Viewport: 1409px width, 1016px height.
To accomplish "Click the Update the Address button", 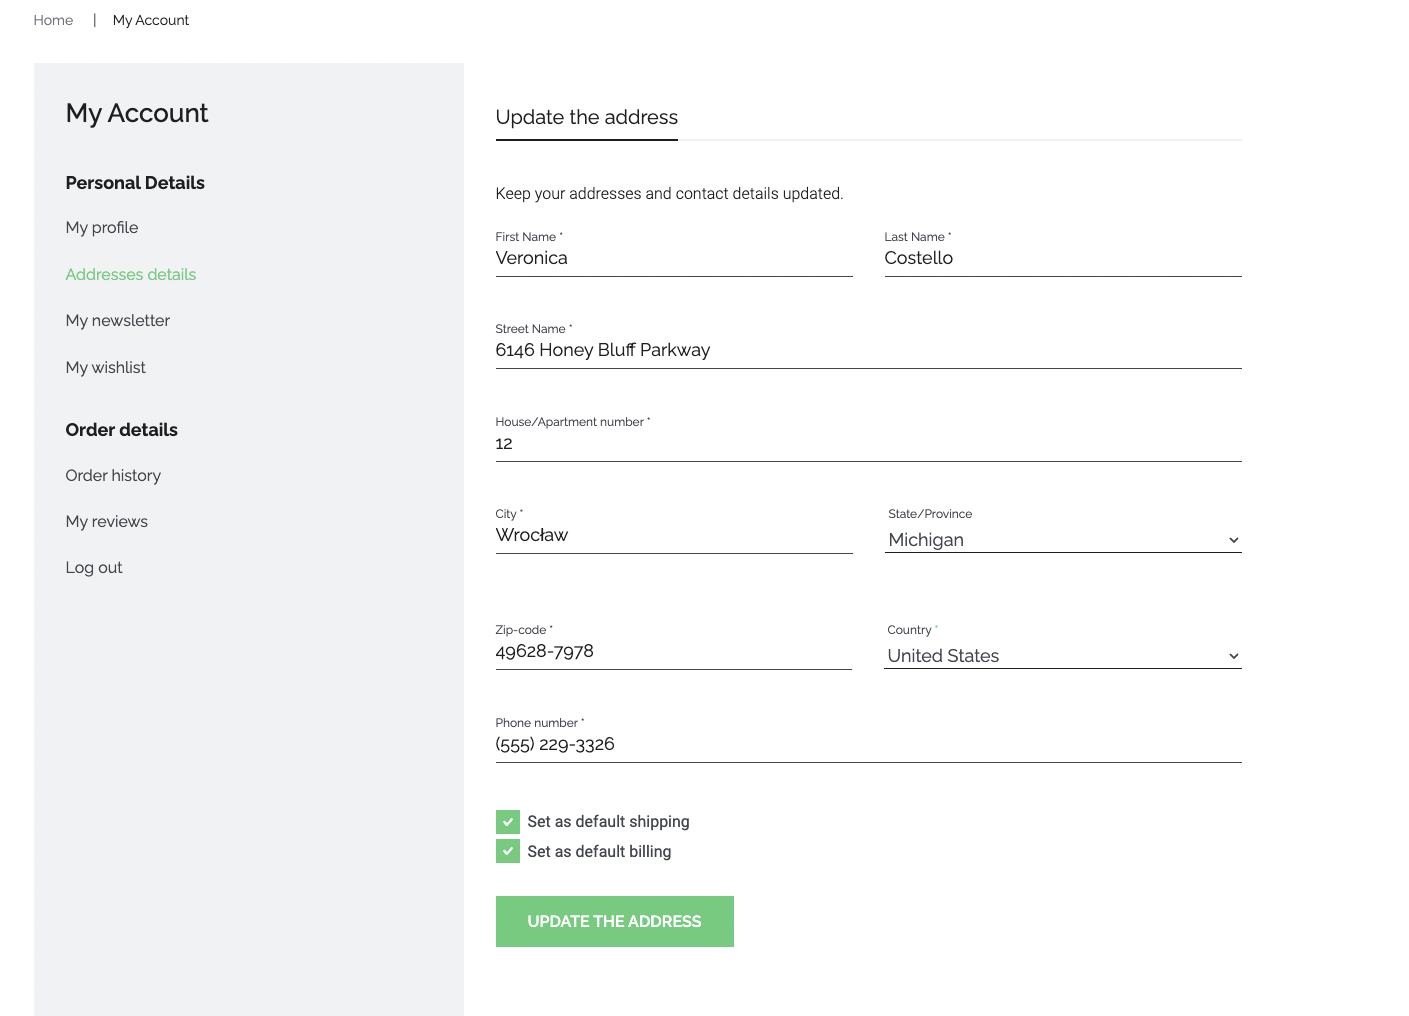I will pyautogui.click(x=614, y=921).
